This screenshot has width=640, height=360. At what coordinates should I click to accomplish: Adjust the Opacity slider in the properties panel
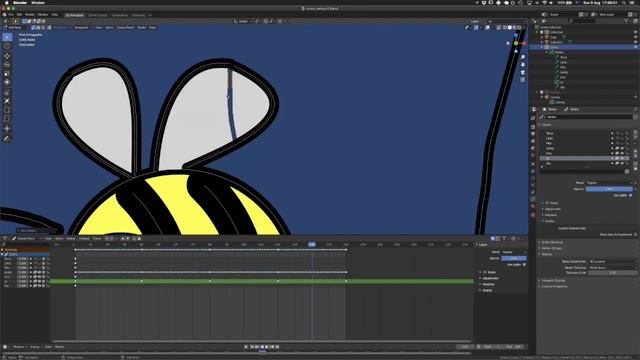[609, 189]
